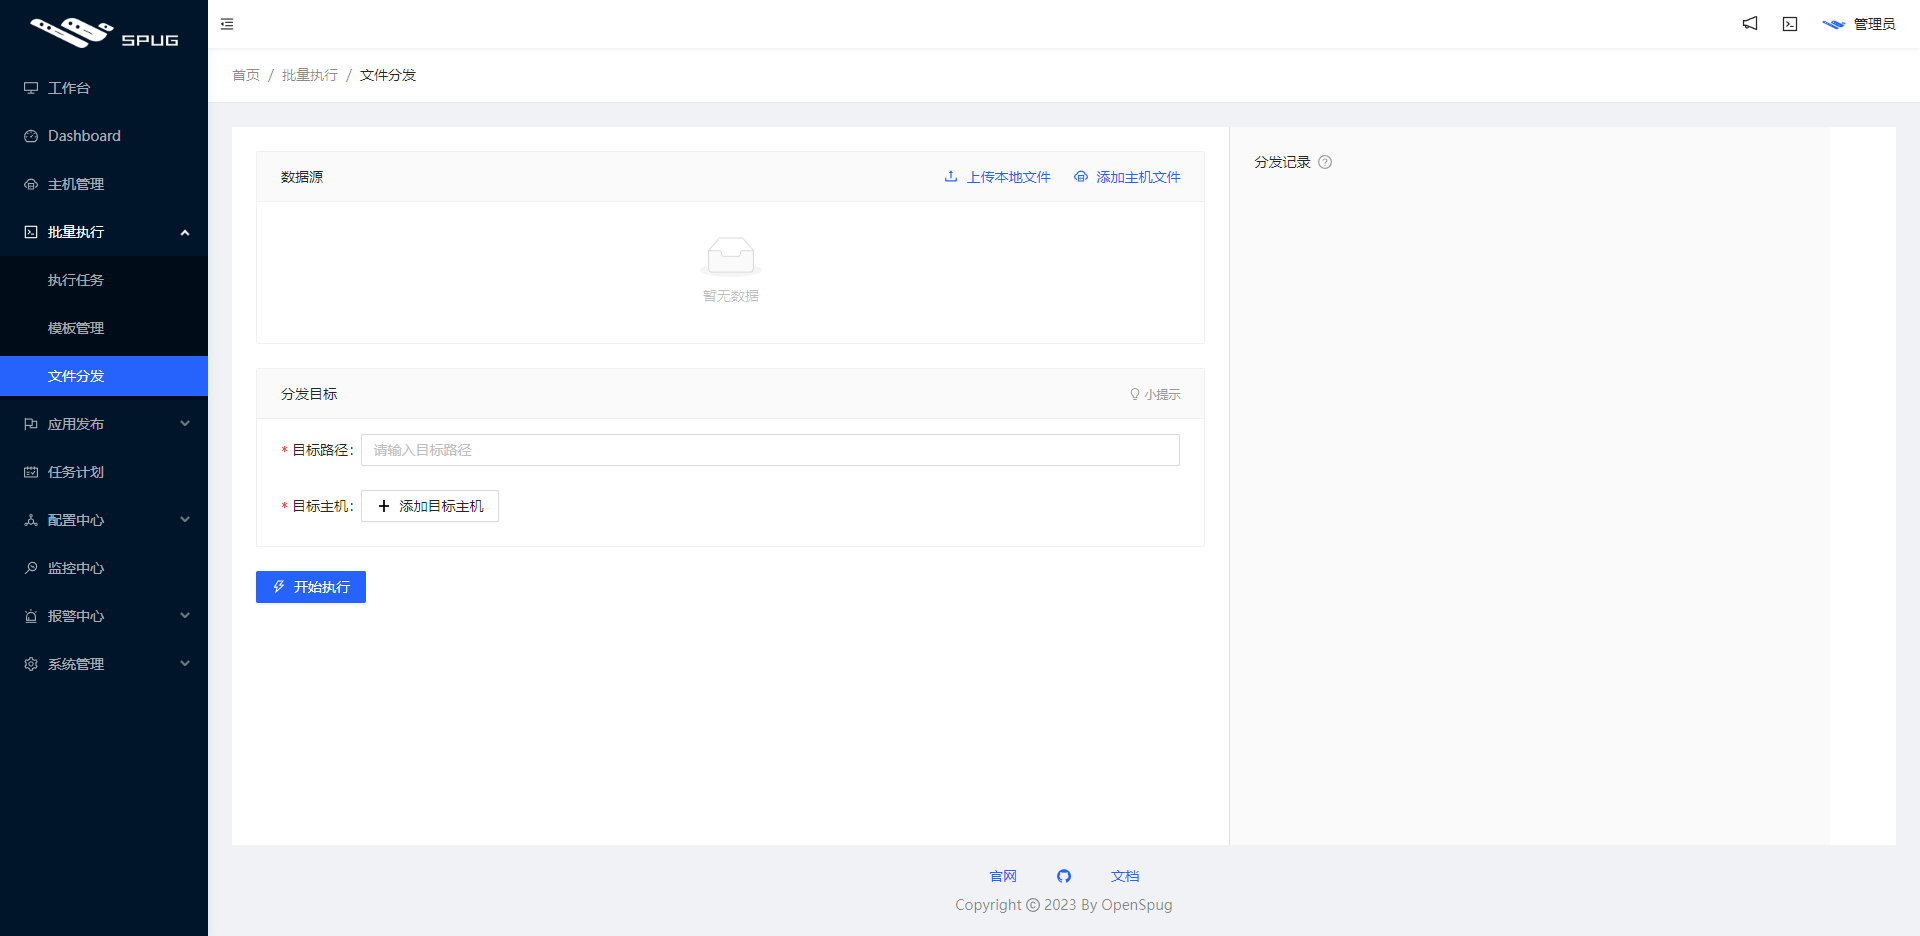Click 批量执行 breadcrumb
The height and width of the screenshot is (936, 1920).
point(310,75)
